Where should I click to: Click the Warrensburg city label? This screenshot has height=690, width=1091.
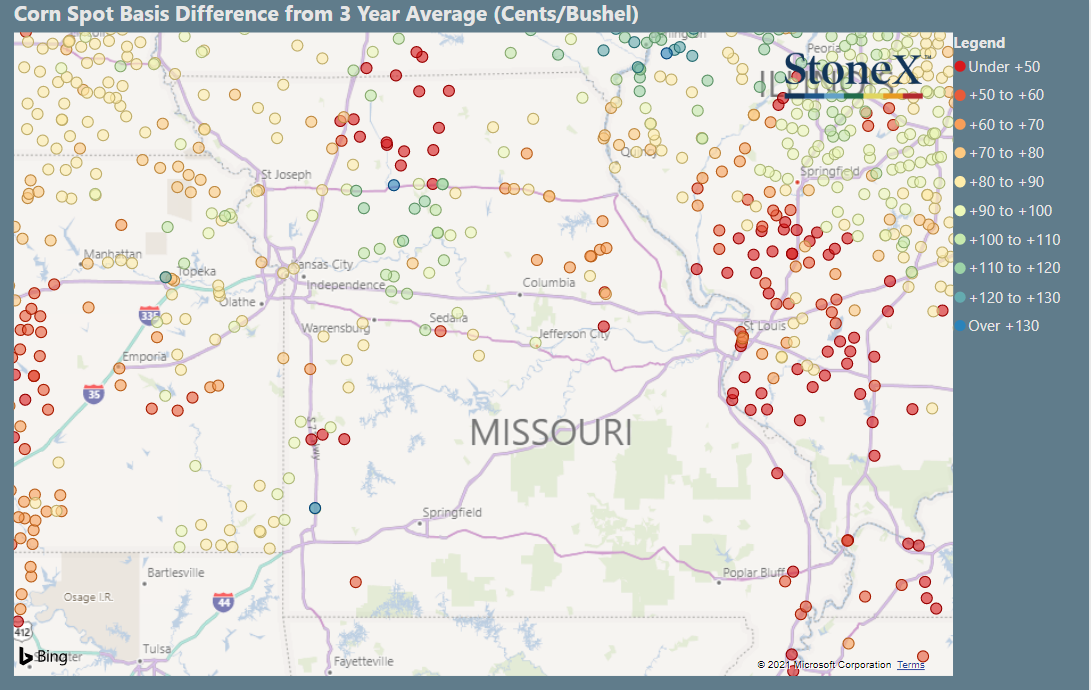pyautogui.click(x=335, y=328)
